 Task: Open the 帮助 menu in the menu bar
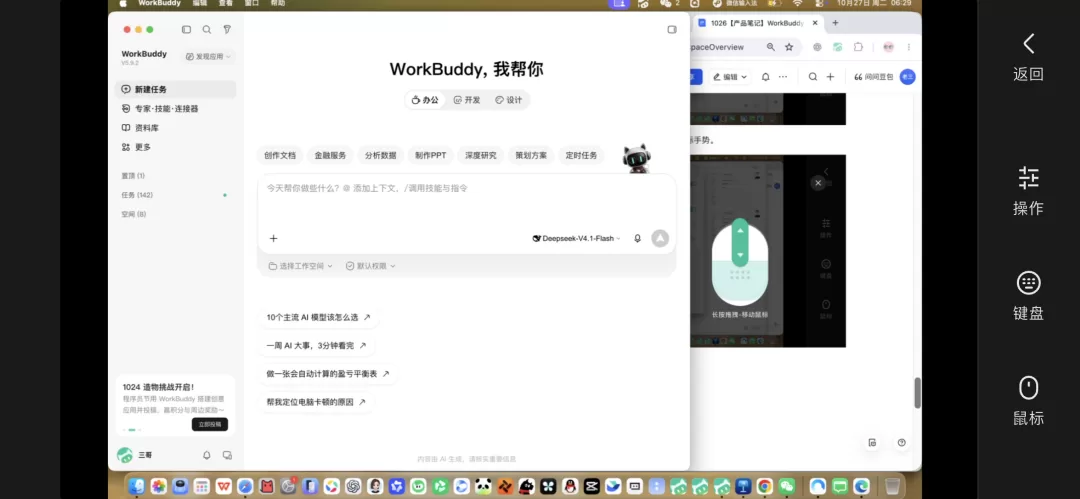pyautogui.click(x=278, y=3)
